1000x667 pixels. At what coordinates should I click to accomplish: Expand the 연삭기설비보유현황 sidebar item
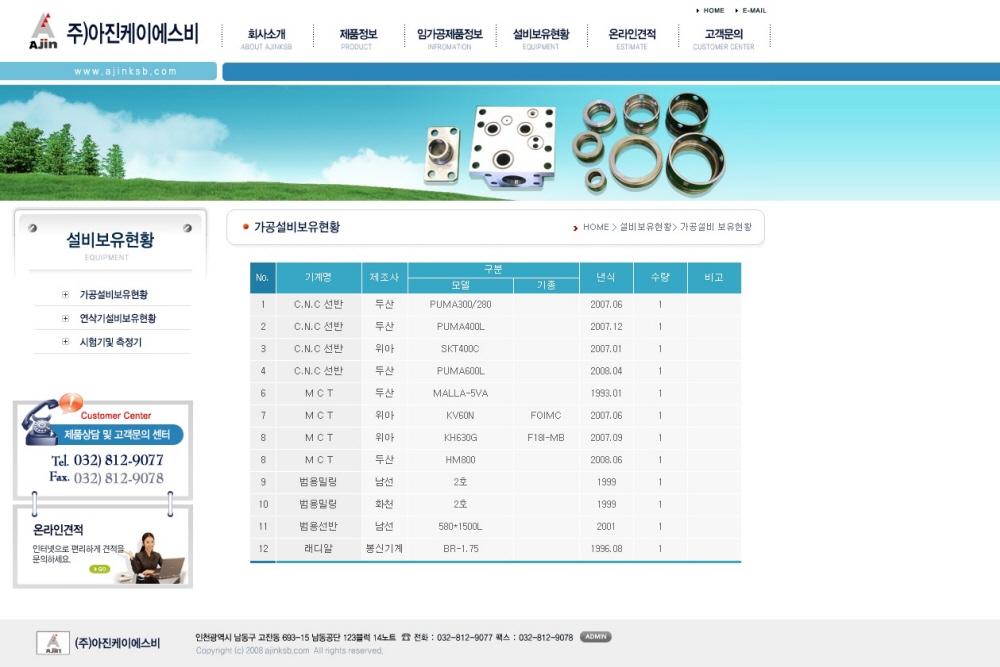[117, 319]
